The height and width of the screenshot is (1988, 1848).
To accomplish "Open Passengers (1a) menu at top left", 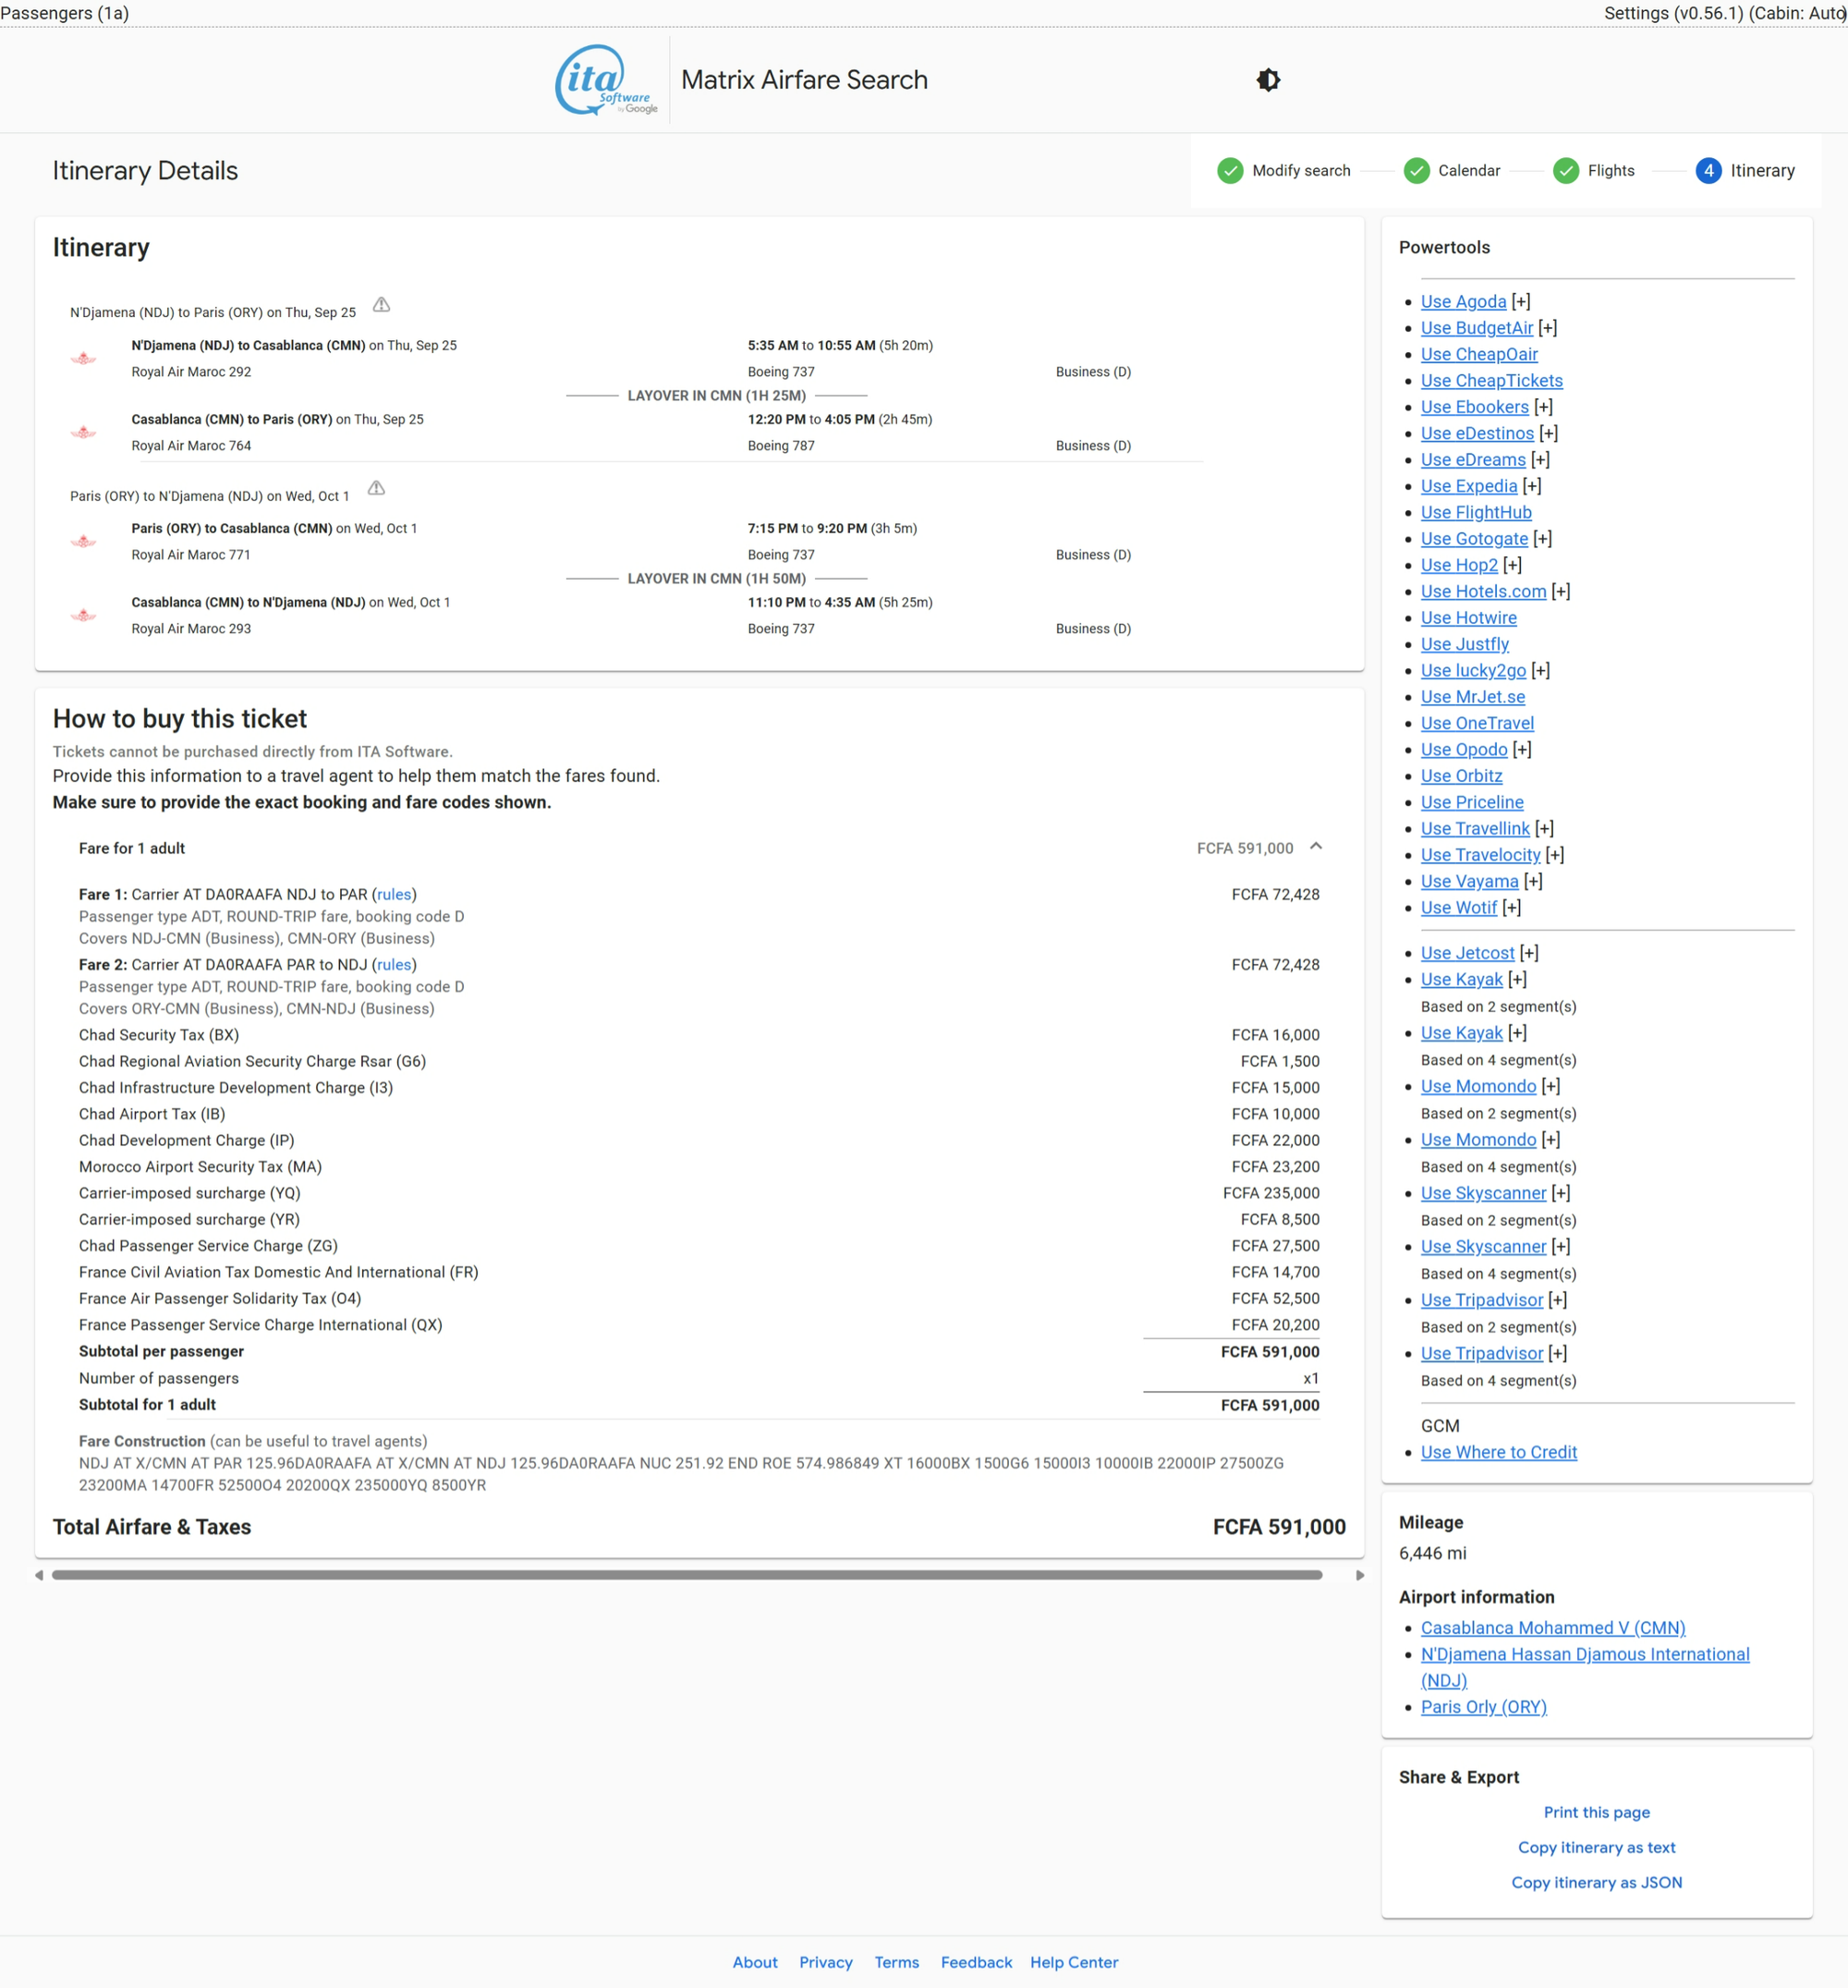I will coord(65,13).
